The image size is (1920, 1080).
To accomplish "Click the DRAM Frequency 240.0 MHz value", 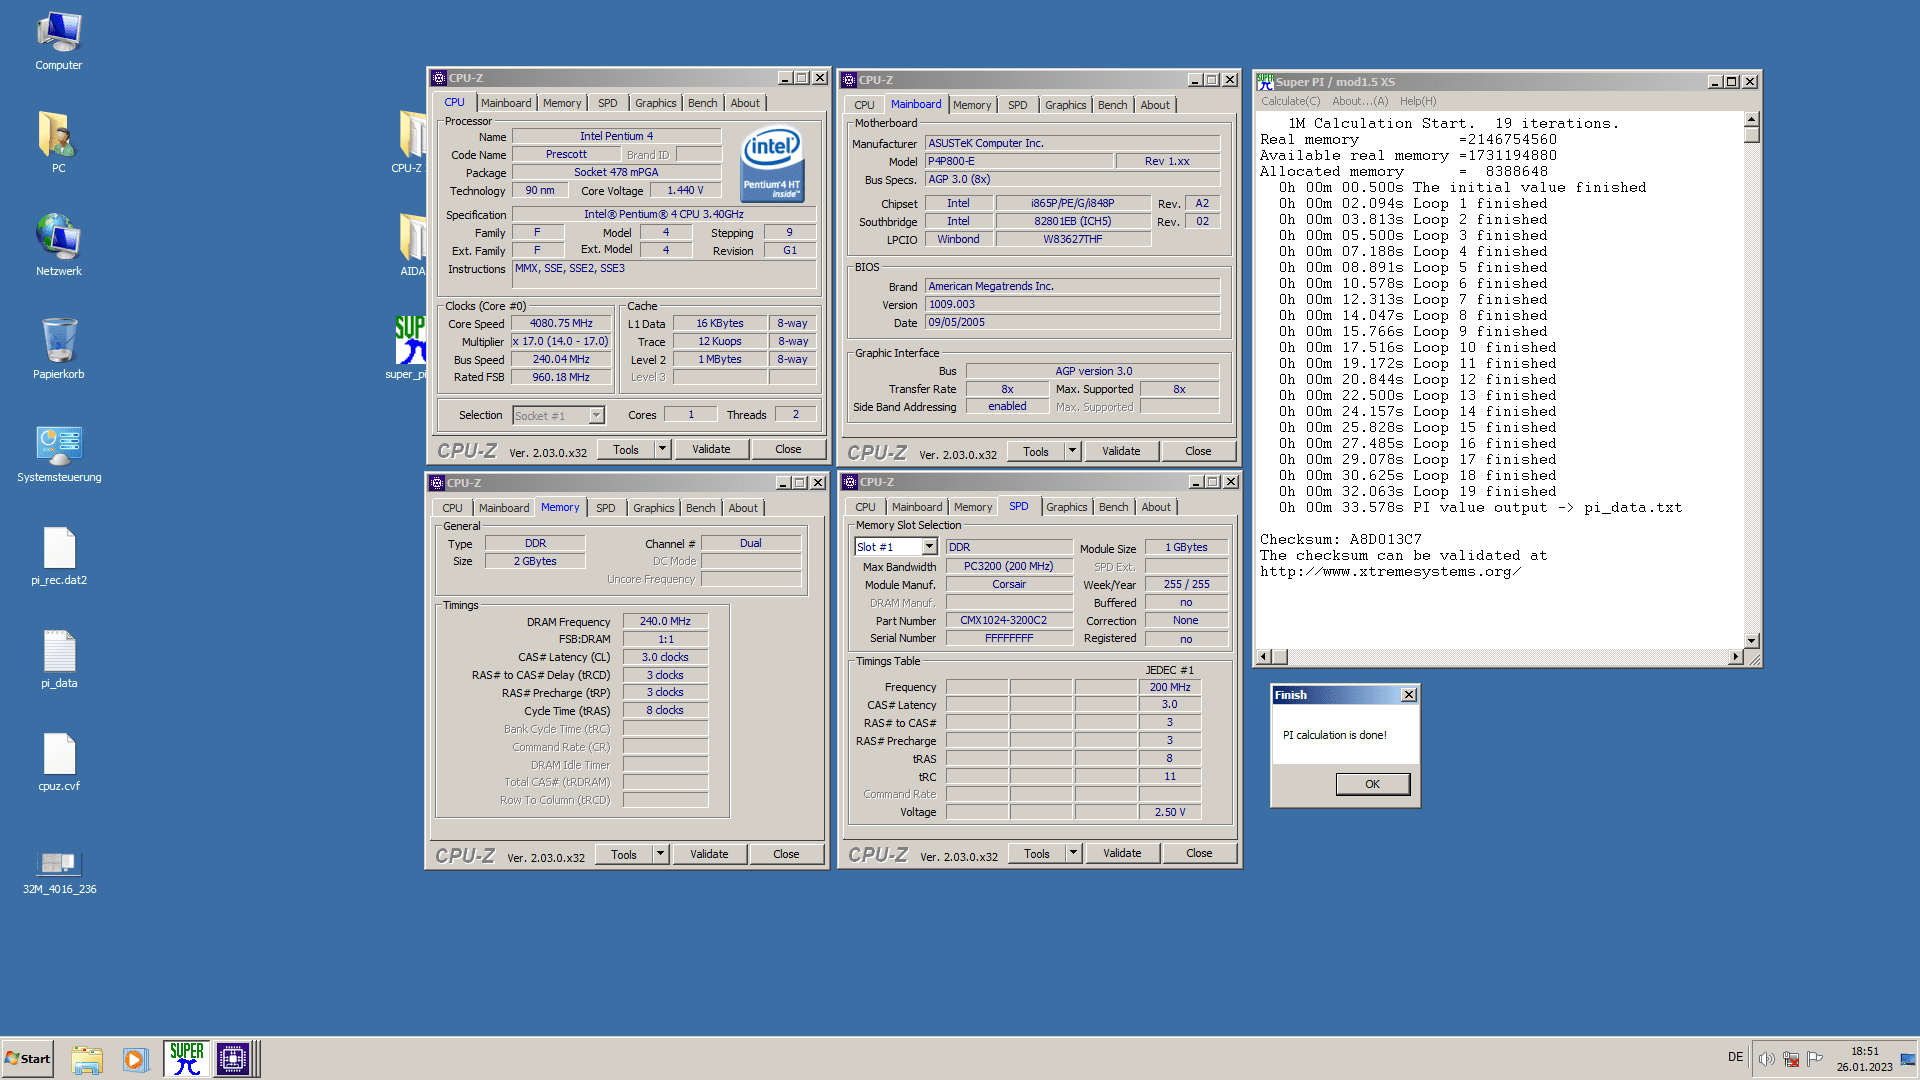I will point(665,622).
